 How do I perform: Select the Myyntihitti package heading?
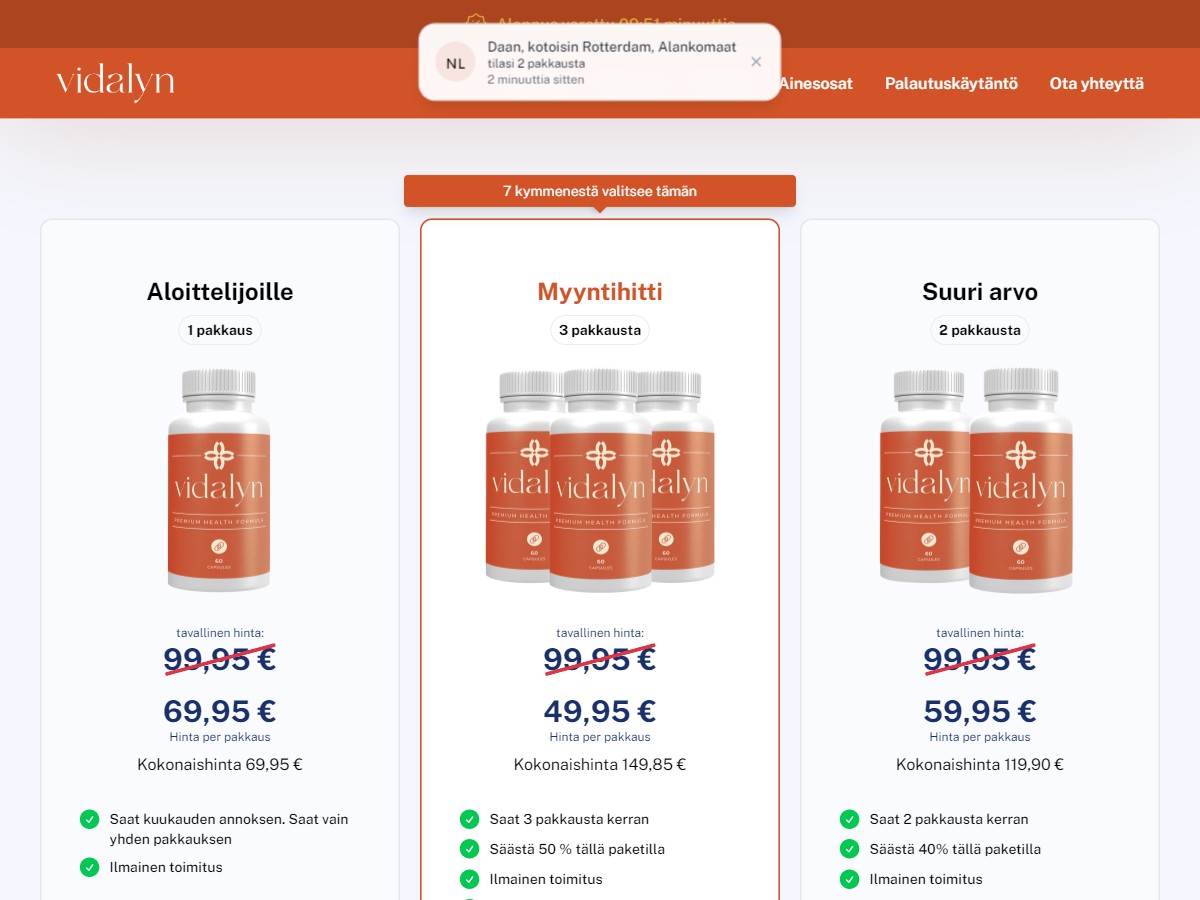(600, 292)
